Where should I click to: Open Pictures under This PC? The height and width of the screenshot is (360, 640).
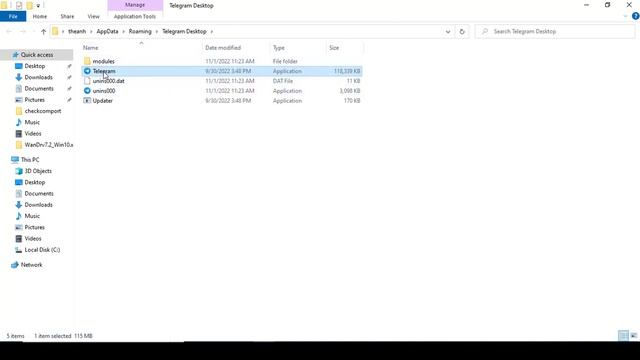tap(34, 227)
